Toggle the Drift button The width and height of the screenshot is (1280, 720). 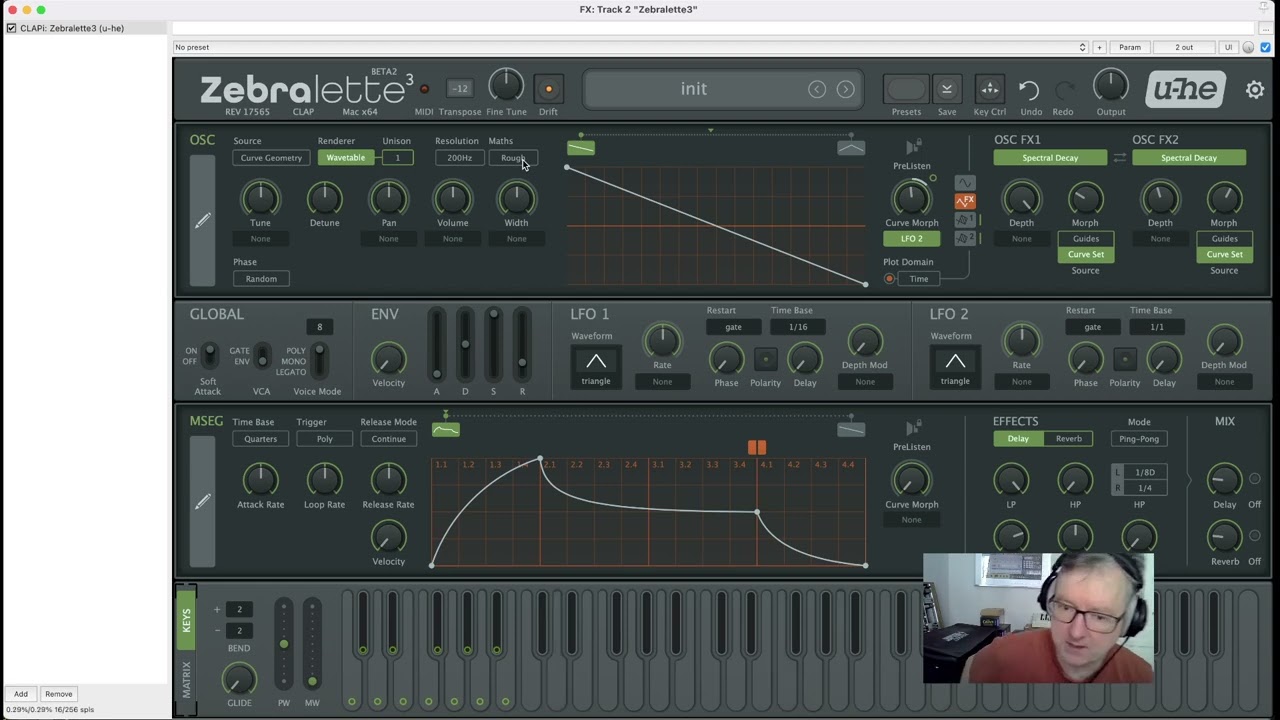548,89
